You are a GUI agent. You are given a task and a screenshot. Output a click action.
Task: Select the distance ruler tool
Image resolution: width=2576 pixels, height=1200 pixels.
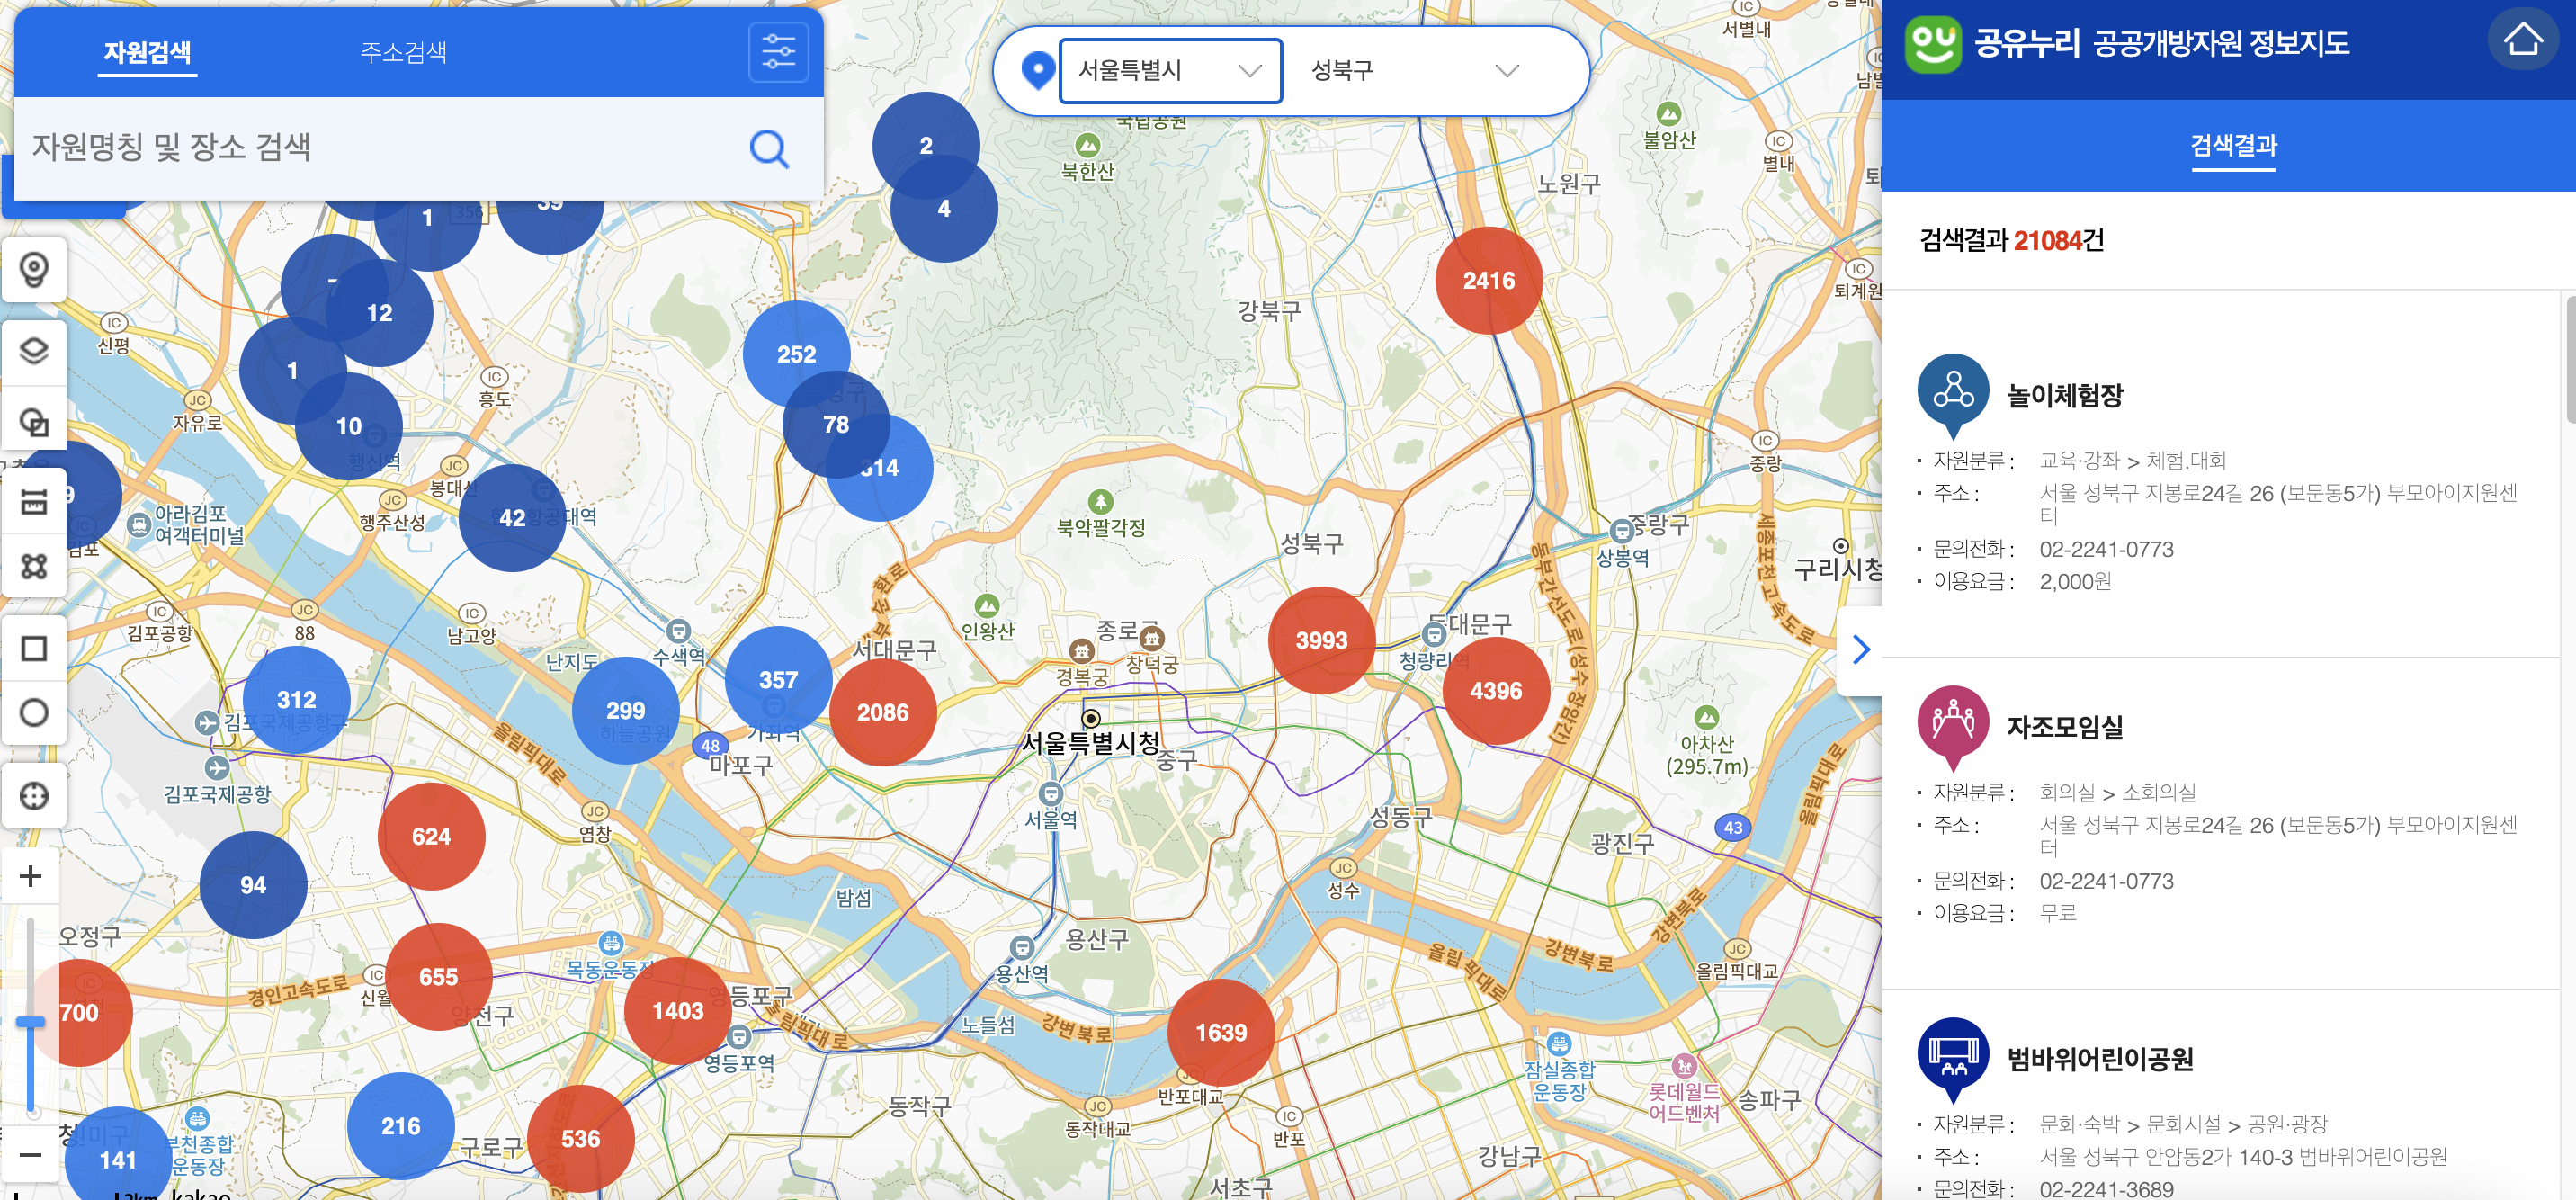click(x=34, y=502)
